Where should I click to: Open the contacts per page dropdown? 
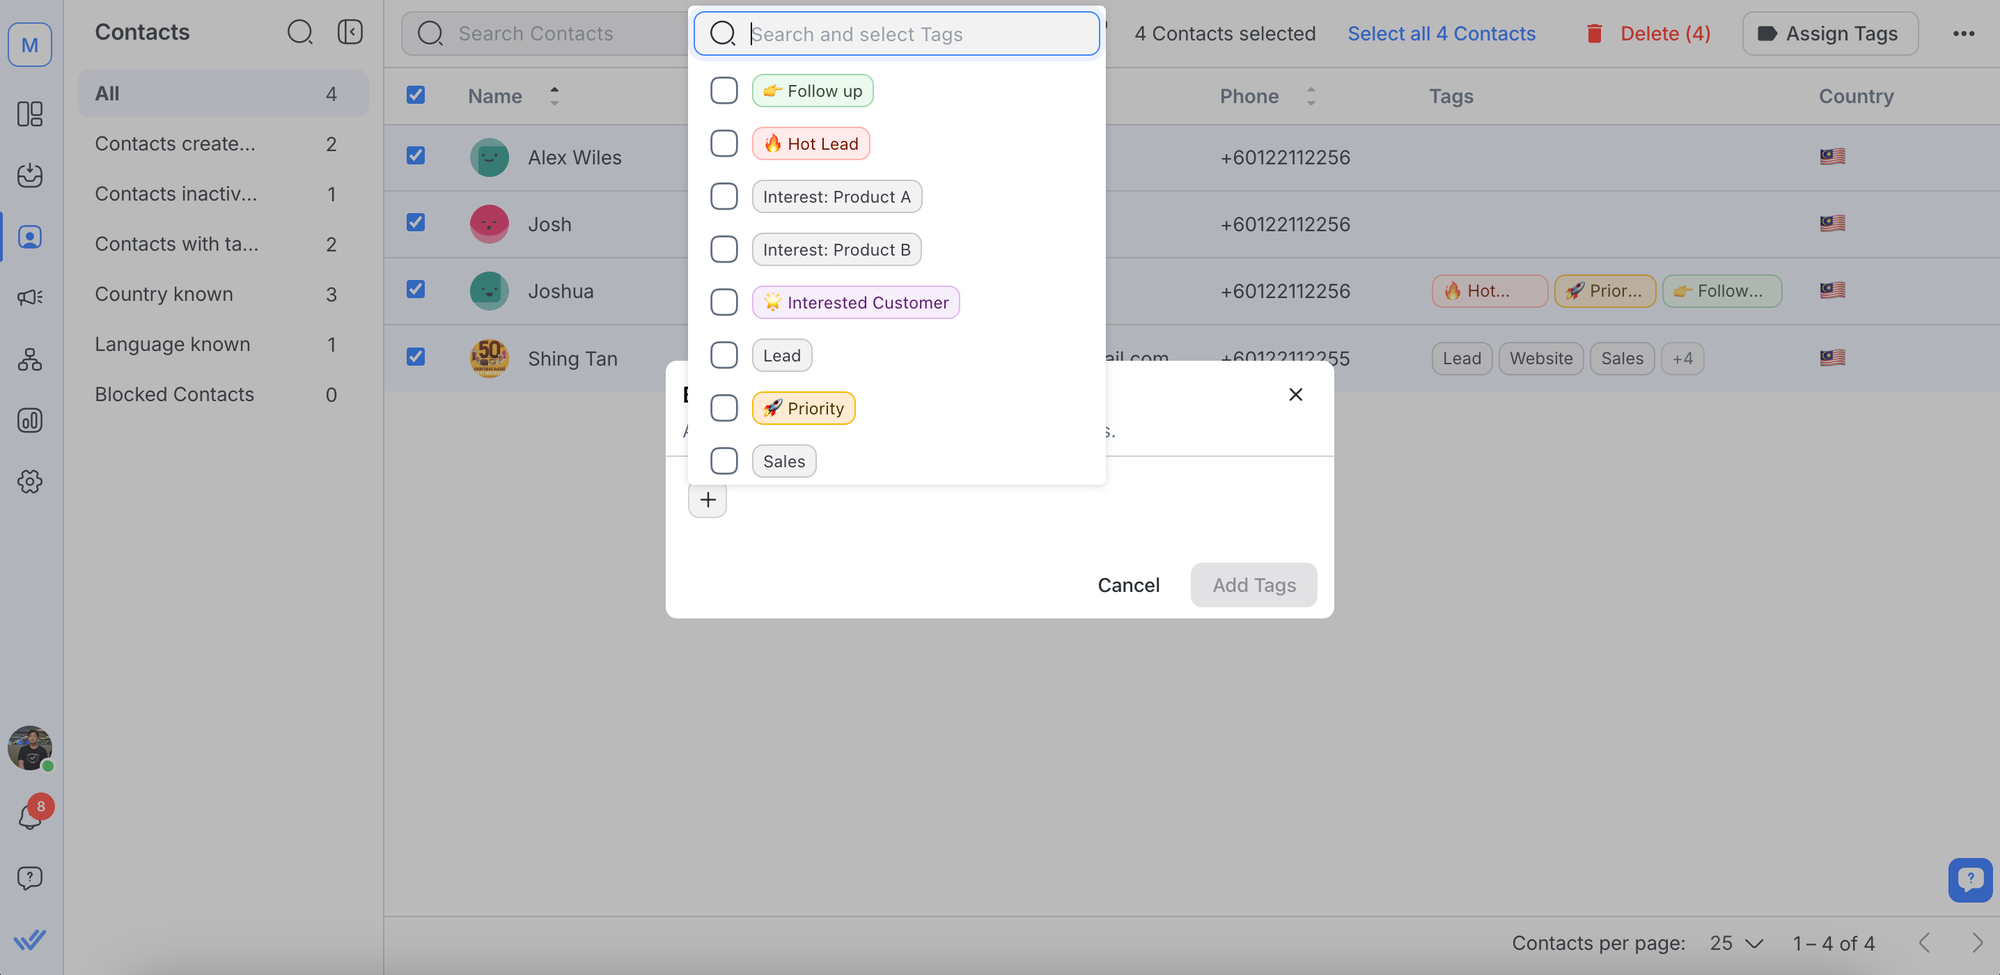tap(1736, 943)
